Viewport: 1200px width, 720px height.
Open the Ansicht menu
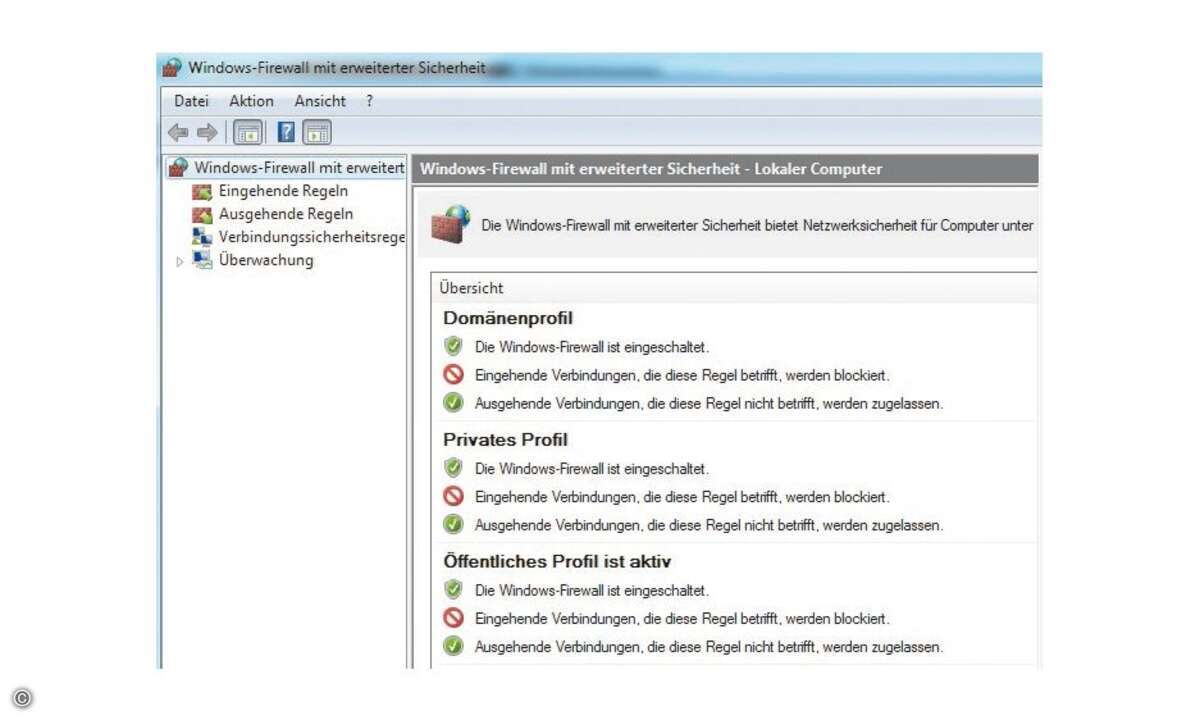pyautogui.click(x=320, y=101)
